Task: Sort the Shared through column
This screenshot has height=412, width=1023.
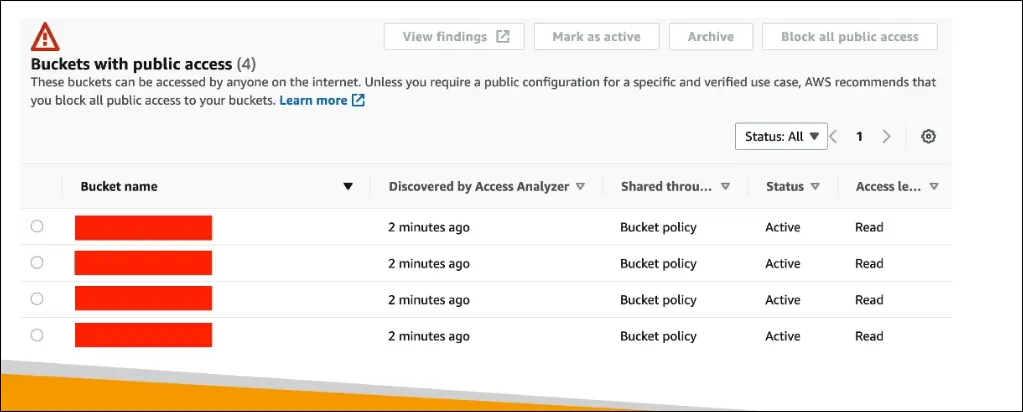Action: (725, 187)
